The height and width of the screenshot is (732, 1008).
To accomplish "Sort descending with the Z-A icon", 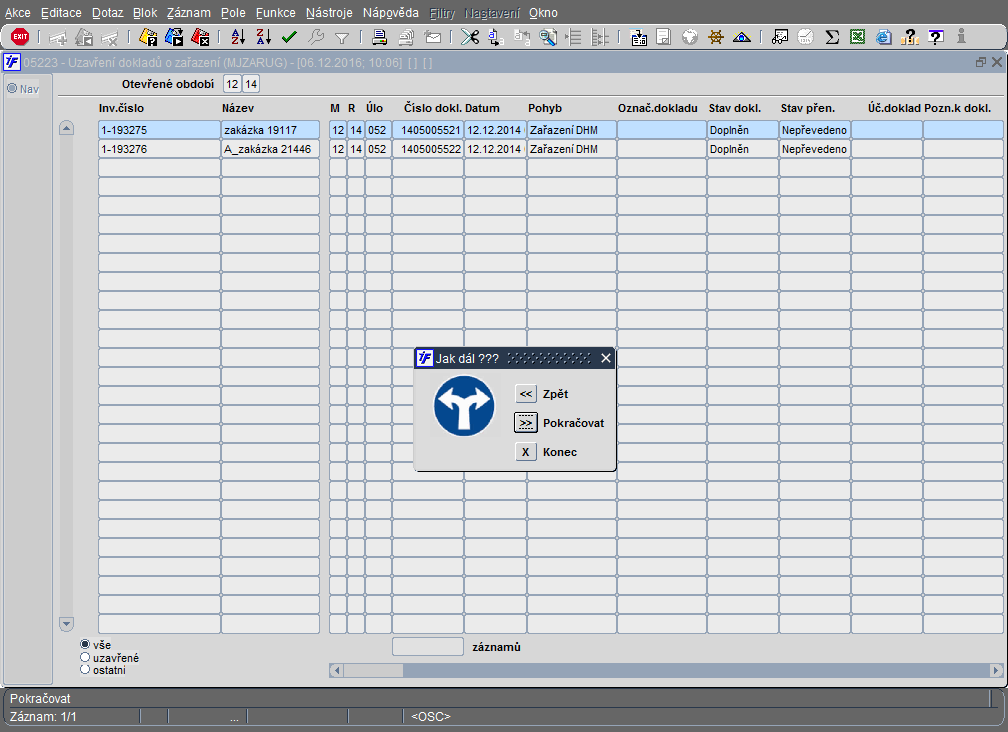I will pyautogui.click(x=264, y=37).
